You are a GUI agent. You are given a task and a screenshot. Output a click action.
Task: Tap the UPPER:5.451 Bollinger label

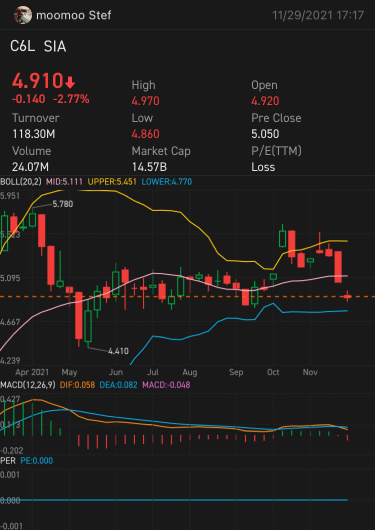(x=112, y=182)
